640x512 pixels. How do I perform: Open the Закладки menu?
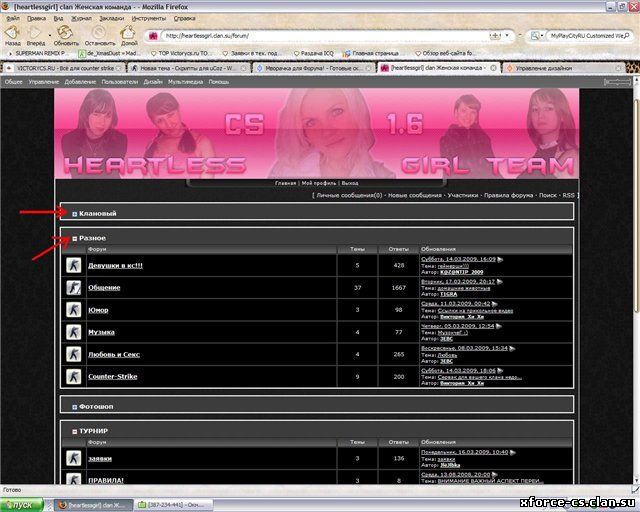point(111,18)
